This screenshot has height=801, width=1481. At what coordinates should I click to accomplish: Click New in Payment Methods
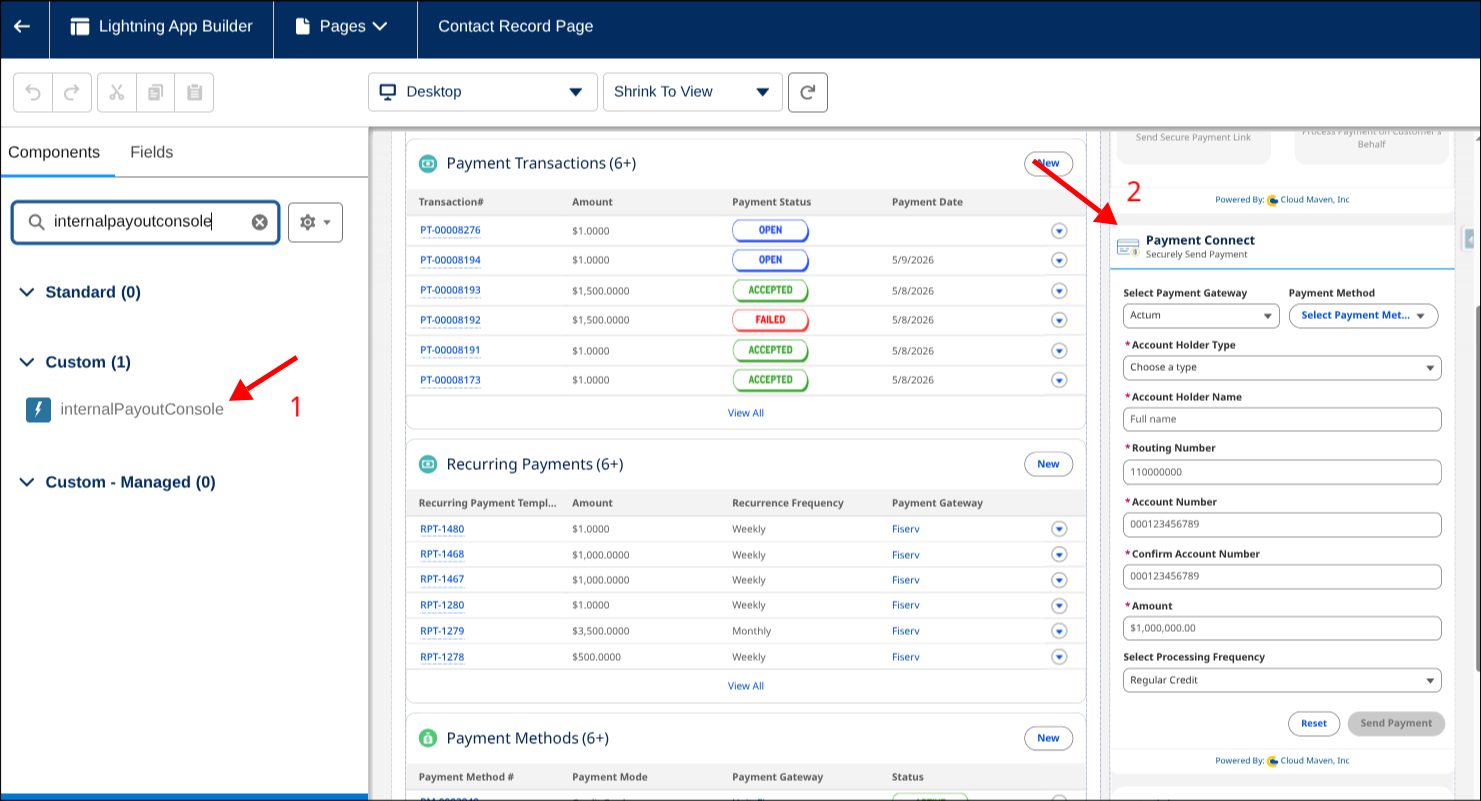1048,738
